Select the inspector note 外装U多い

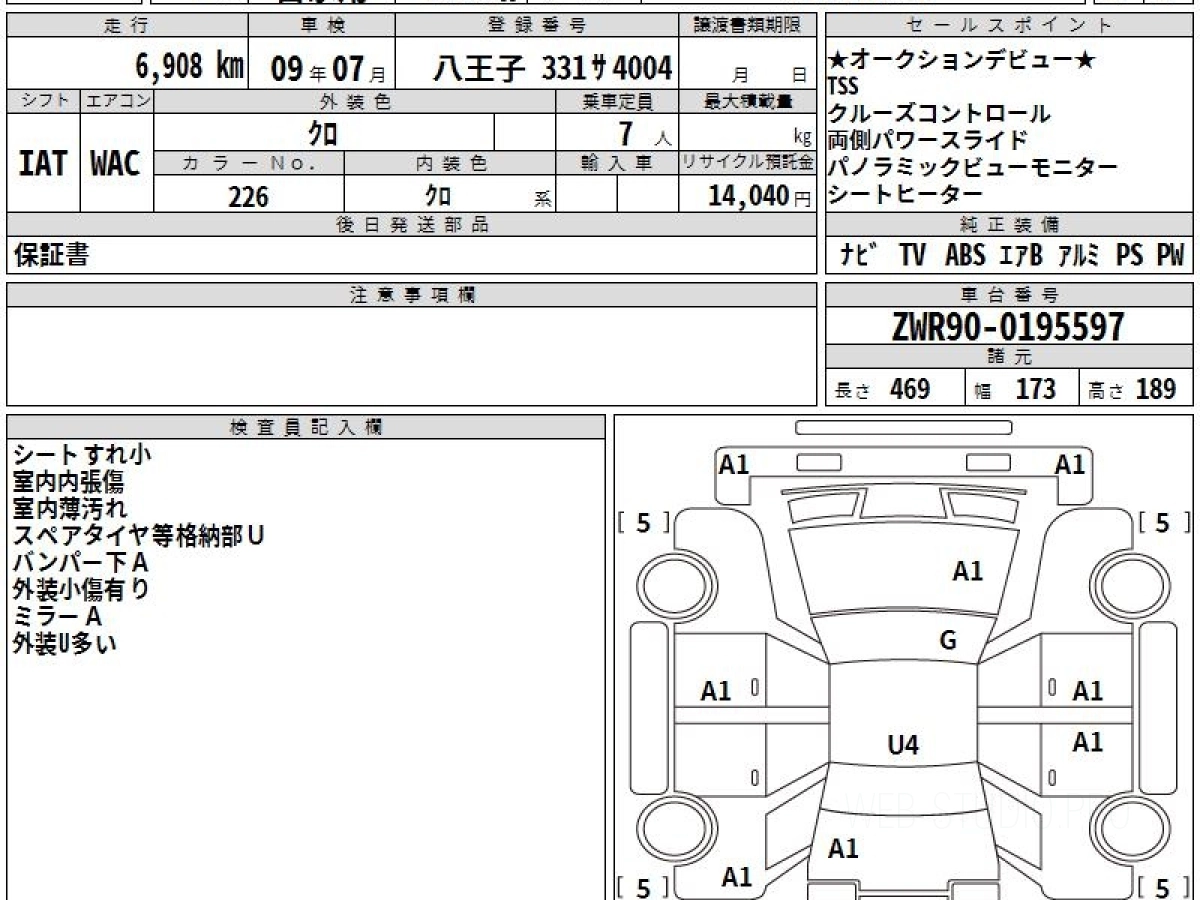tap(64, 643)
